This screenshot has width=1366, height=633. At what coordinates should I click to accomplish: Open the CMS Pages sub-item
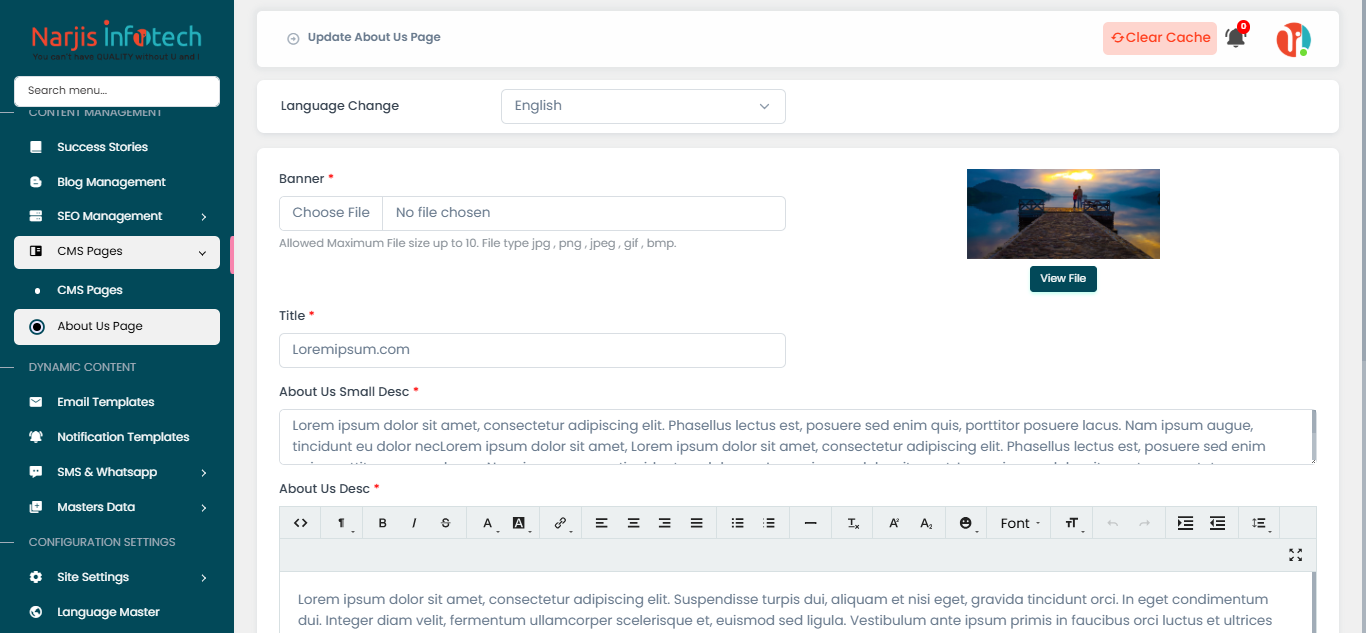(90, 290)
